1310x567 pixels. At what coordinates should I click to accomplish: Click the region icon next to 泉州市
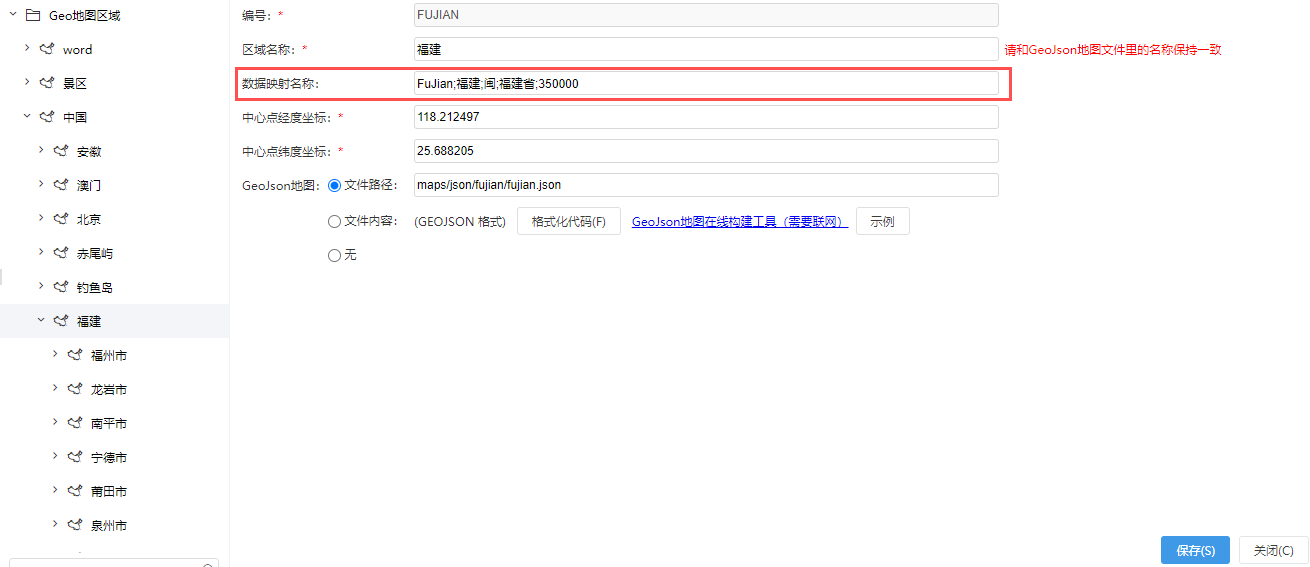75,525
